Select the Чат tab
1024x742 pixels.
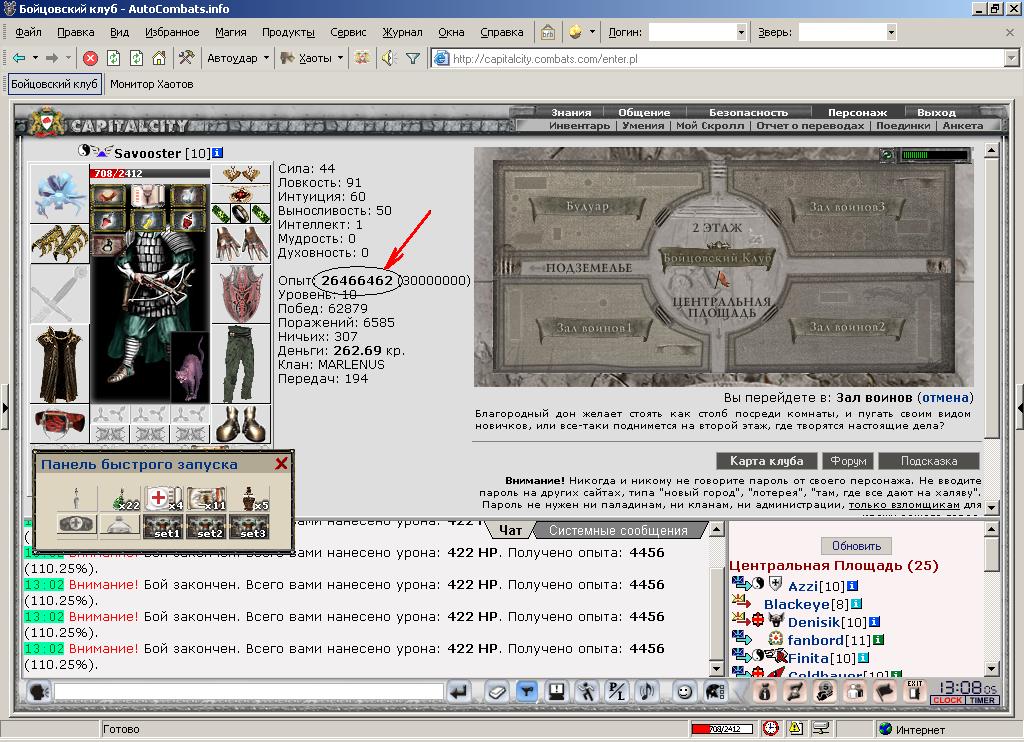pos(510,530)
